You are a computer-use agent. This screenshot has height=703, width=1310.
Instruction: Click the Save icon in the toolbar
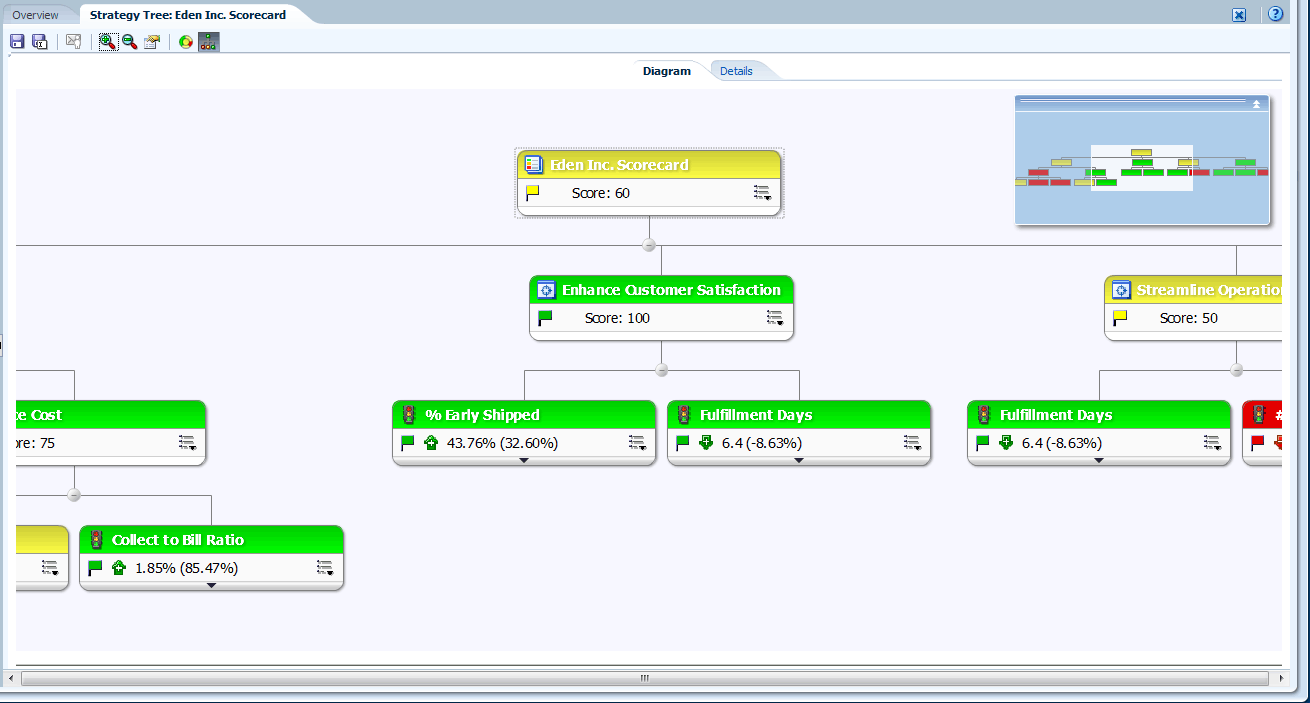click(x=17, y=41)
